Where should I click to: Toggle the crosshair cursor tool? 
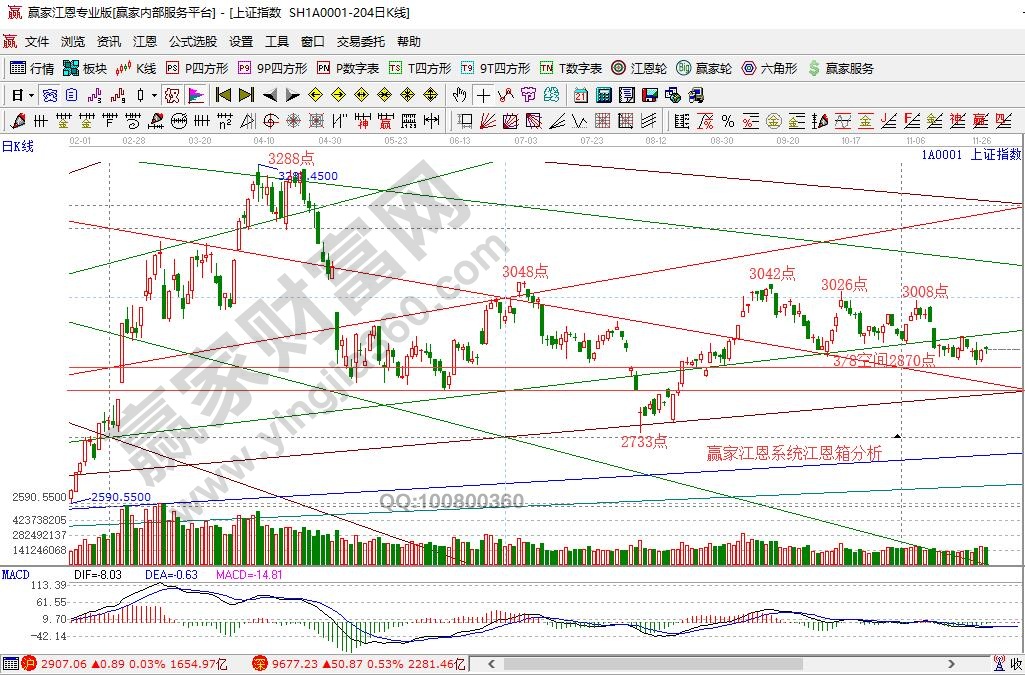(x=483, y=95)
